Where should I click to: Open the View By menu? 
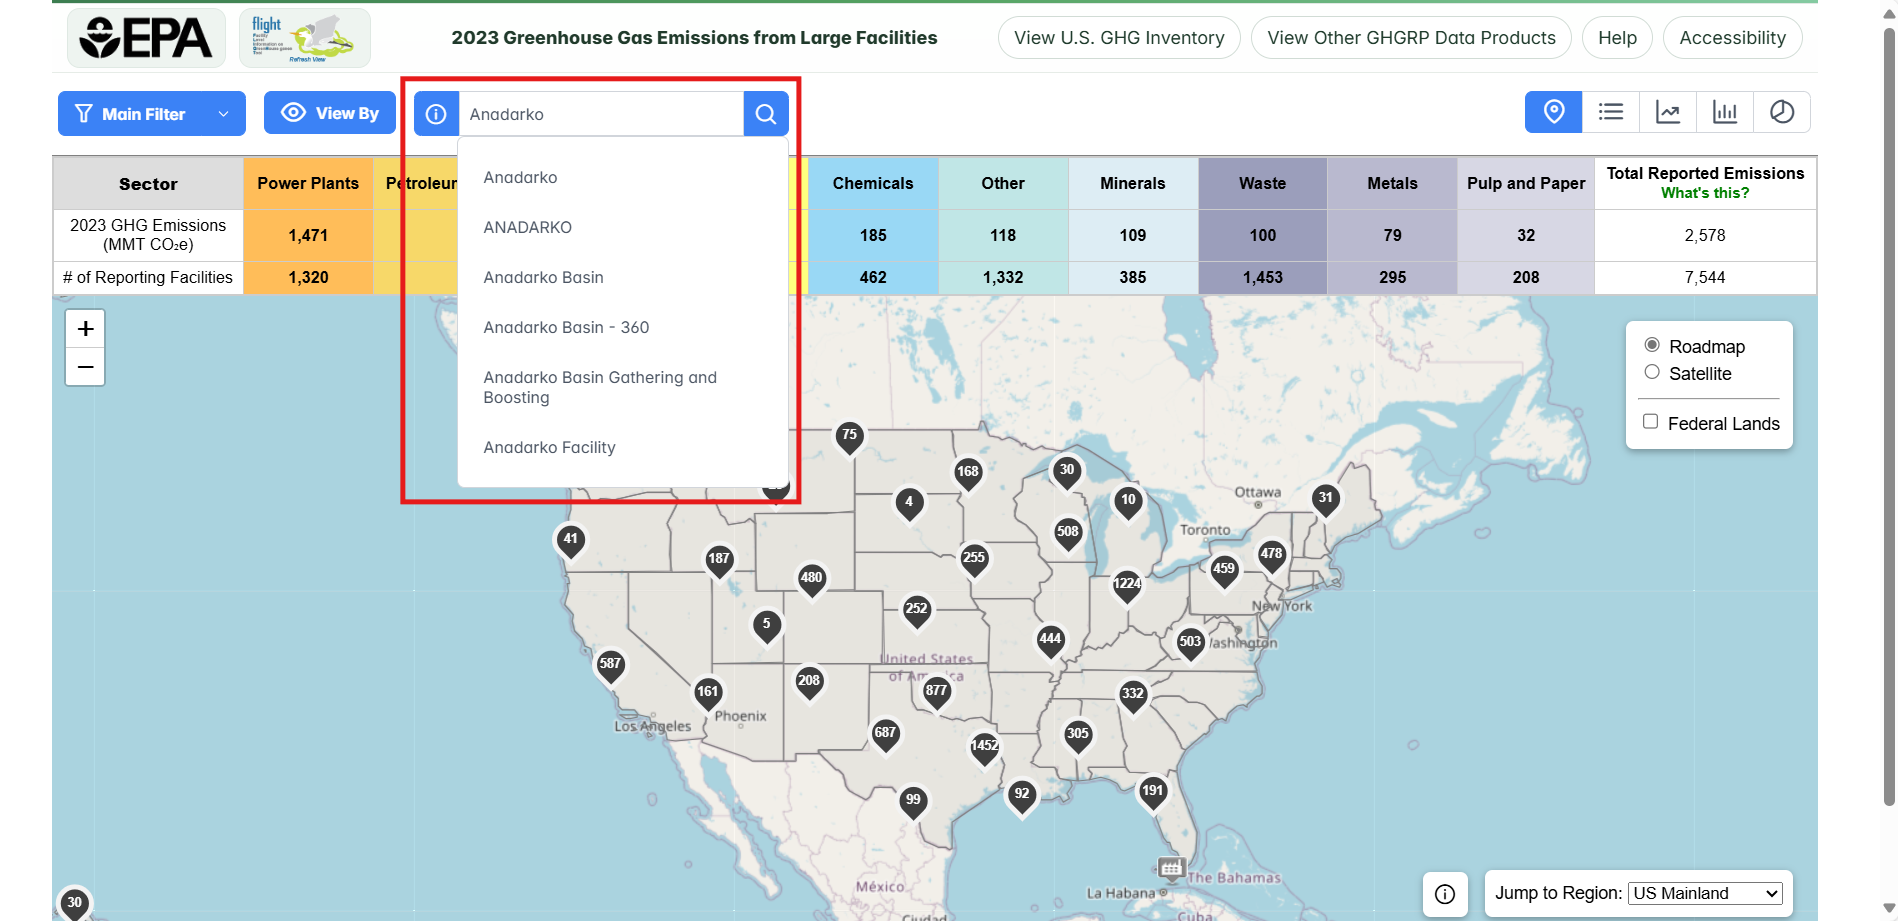pos(330,113)
